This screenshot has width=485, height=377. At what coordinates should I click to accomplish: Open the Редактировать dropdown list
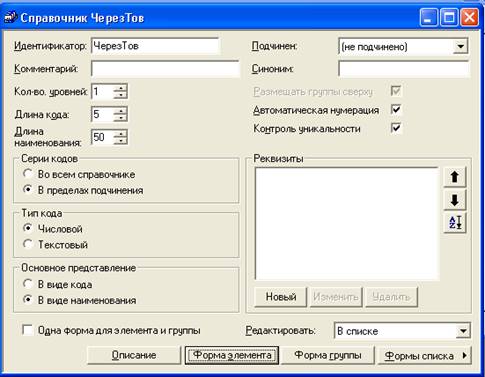[463, 331]
